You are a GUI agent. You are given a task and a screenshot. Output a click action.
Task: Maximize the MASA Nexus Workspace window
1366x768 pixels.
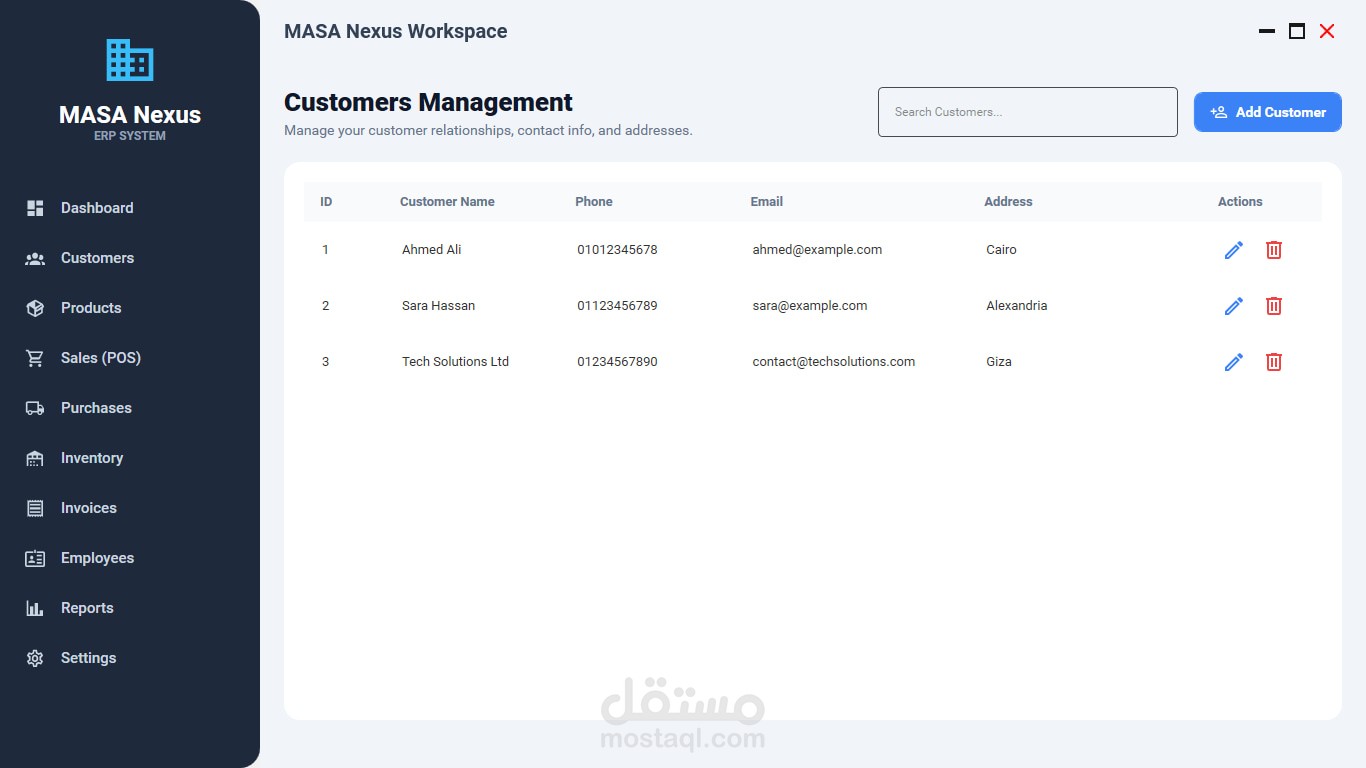point(1297,32)
